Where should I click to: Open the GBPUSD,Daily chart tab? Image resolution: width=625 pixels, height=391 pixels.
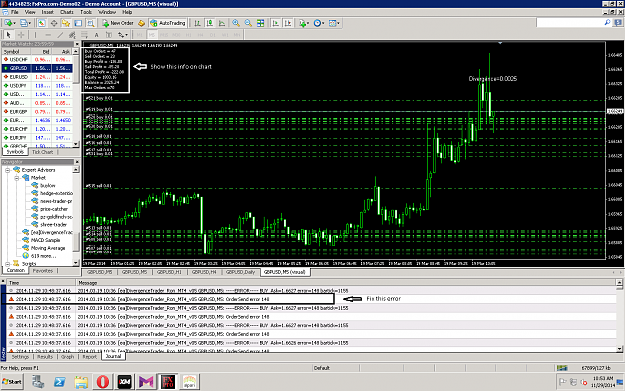(x=240, y=272)
